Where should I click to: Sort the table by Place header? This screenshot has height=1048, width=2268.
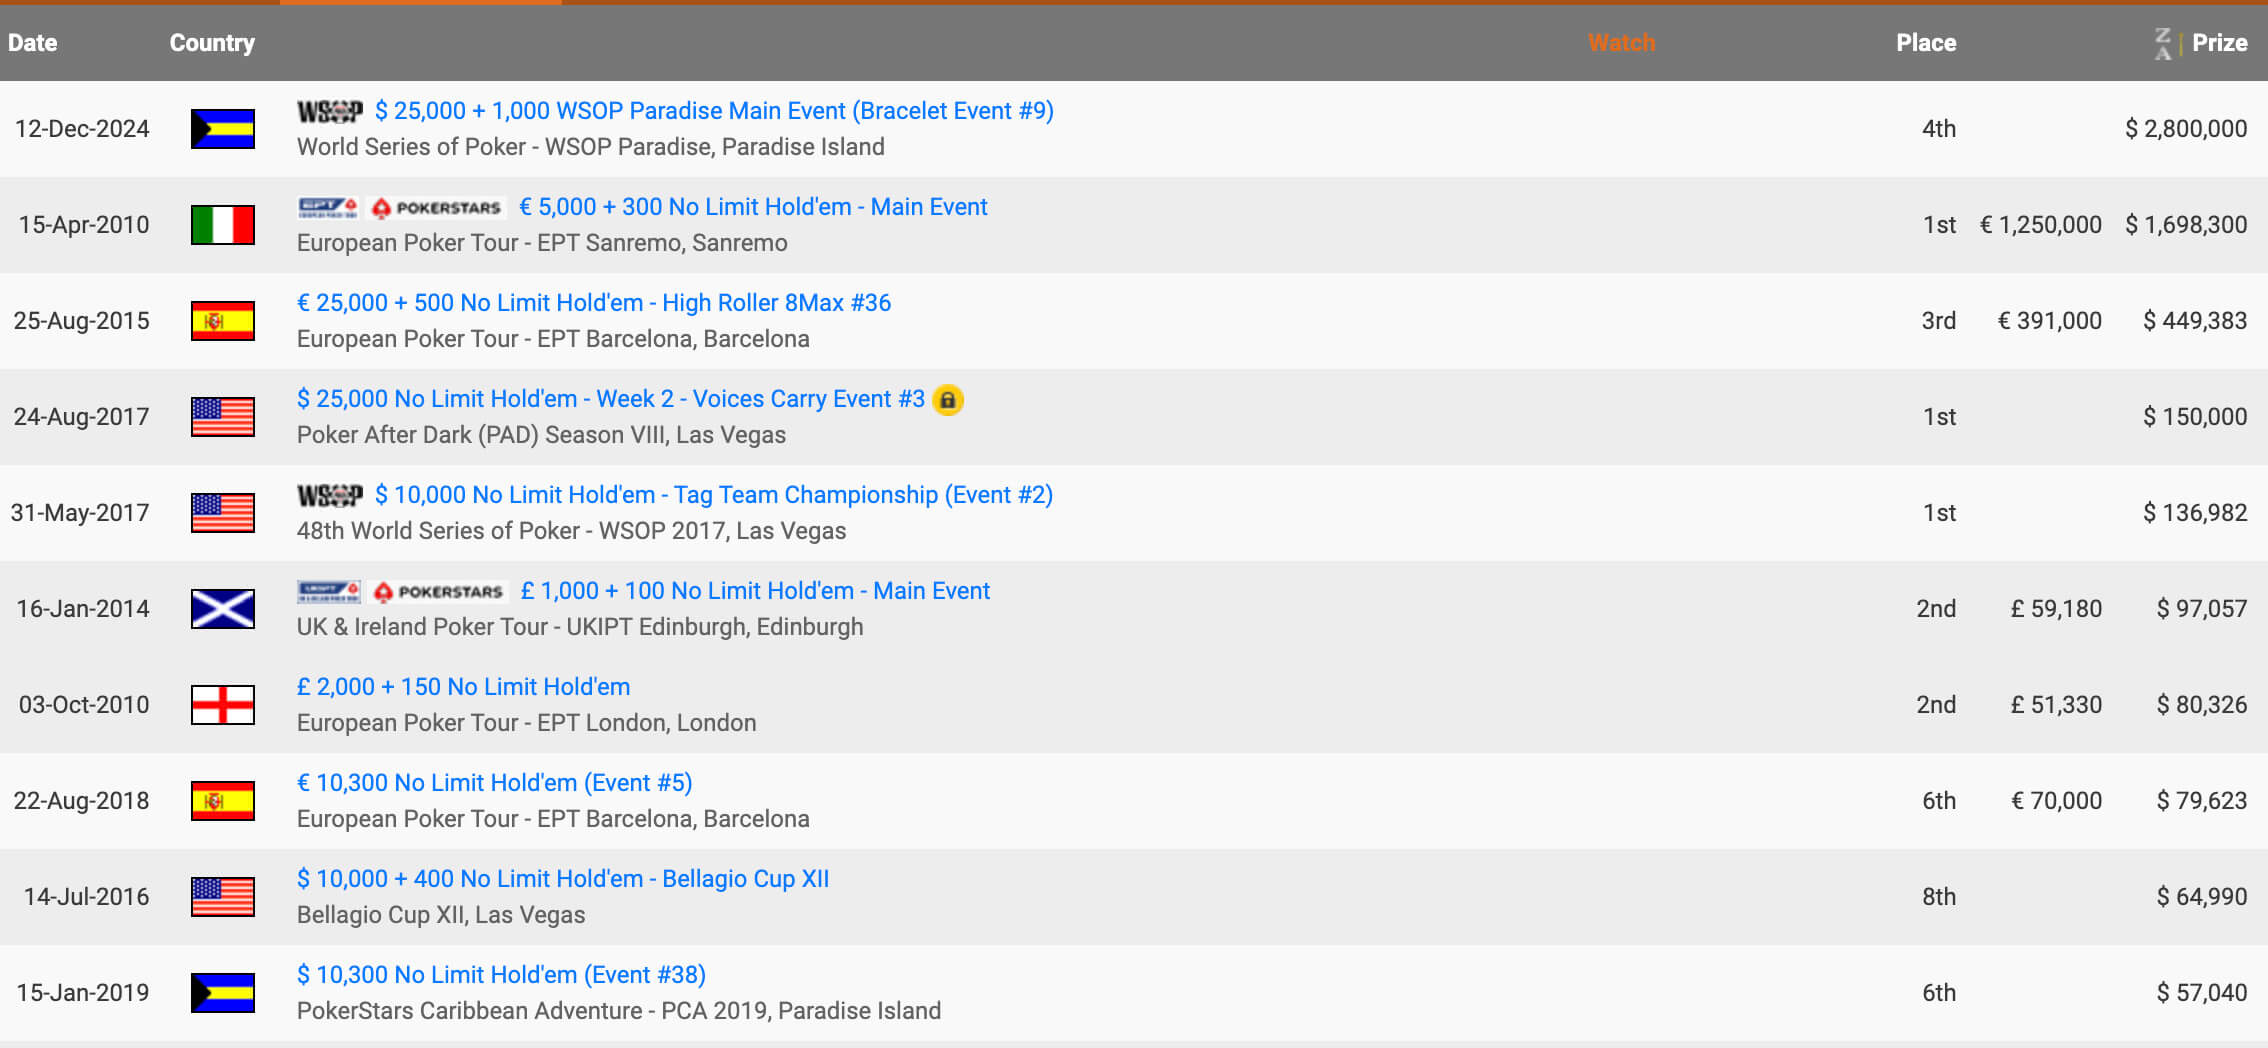point(1925,43)
